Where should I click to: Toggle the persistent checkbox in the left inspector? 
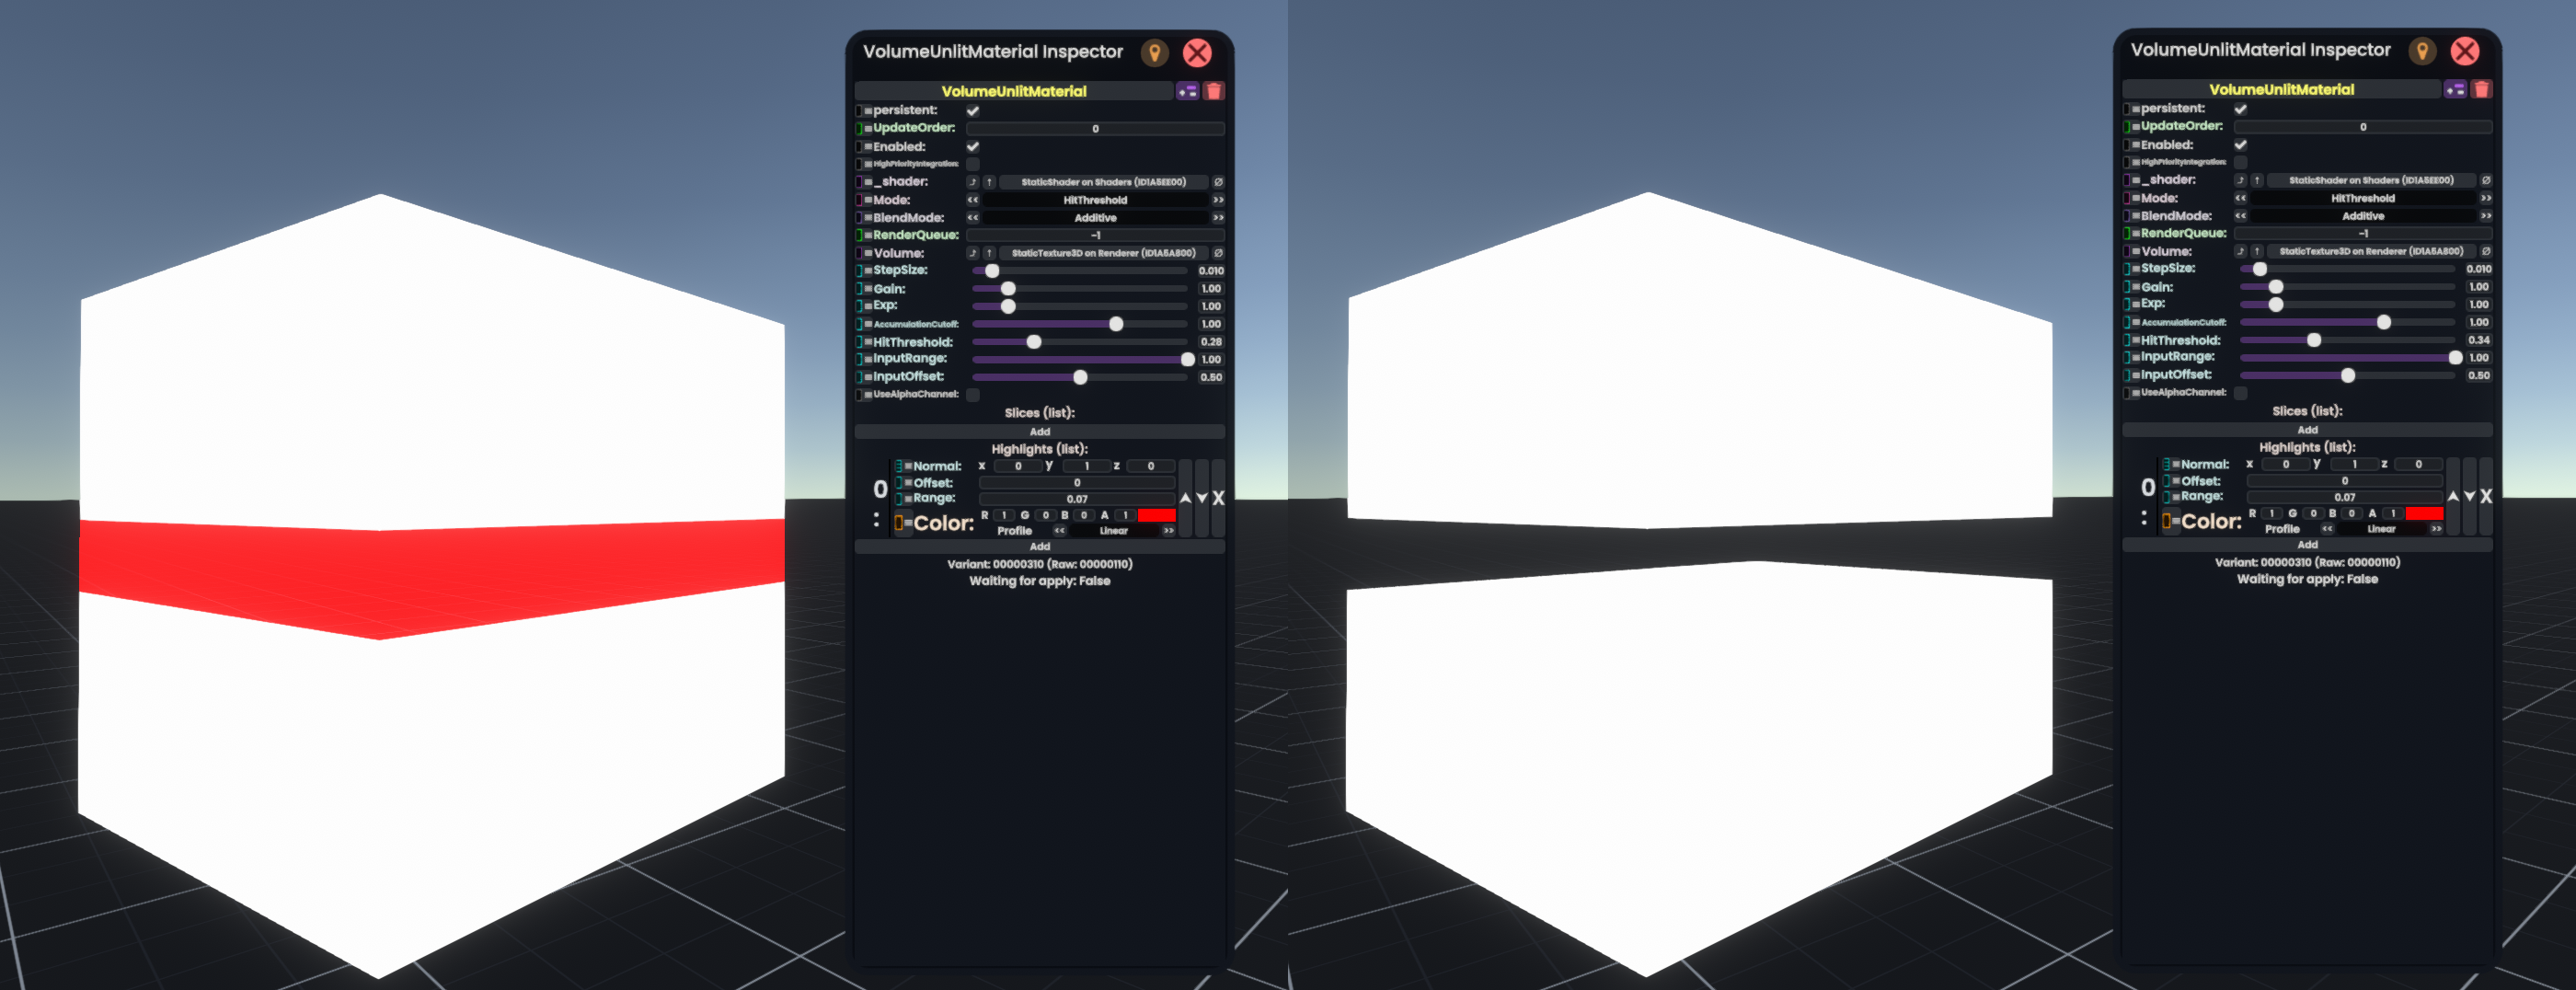(x=973, y=111)
